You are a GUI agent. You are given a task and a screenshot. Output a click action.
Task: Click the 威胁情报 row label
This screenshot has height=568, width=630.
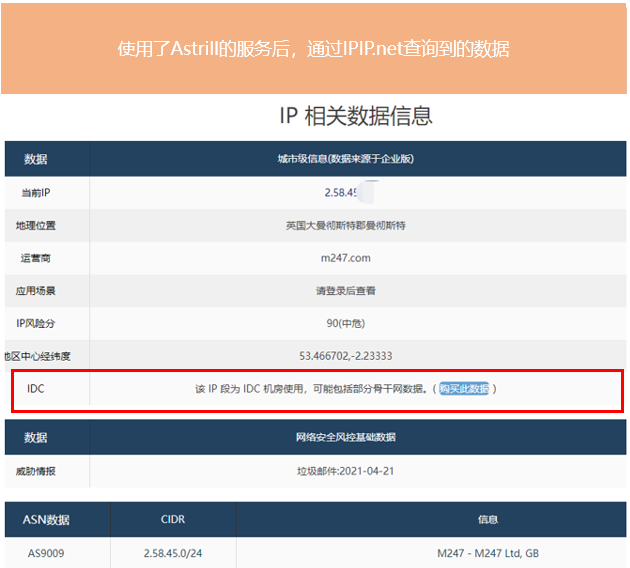tap(36, 471)
